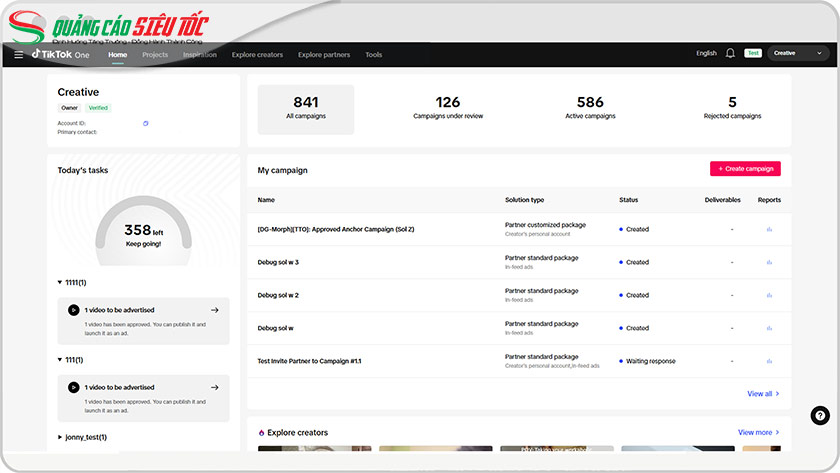The image size is (840, 473).
Task: Click the View all campaigns link
Action: [x=763, y=394]
